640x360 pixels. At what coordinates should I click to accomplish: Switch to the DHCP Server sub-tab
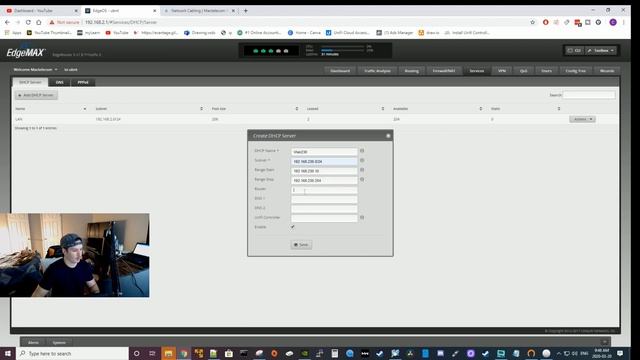click(x=30, y=82)
